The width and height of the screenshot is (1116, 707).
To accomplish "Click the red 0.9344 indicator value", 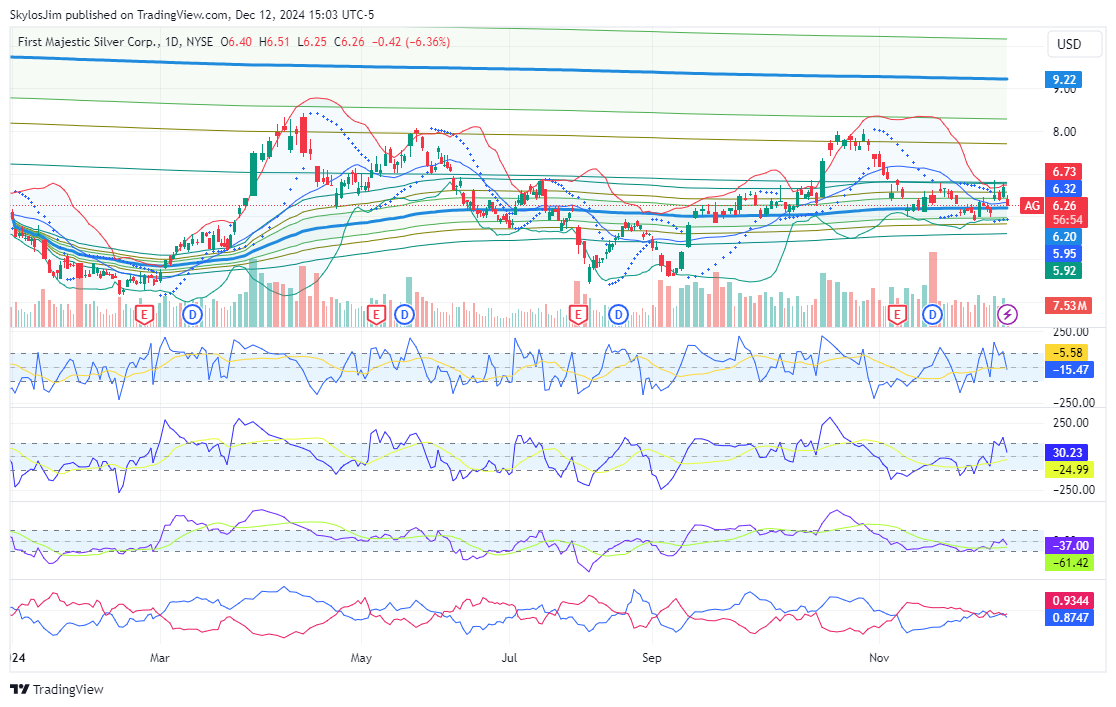I will 1069,600.
